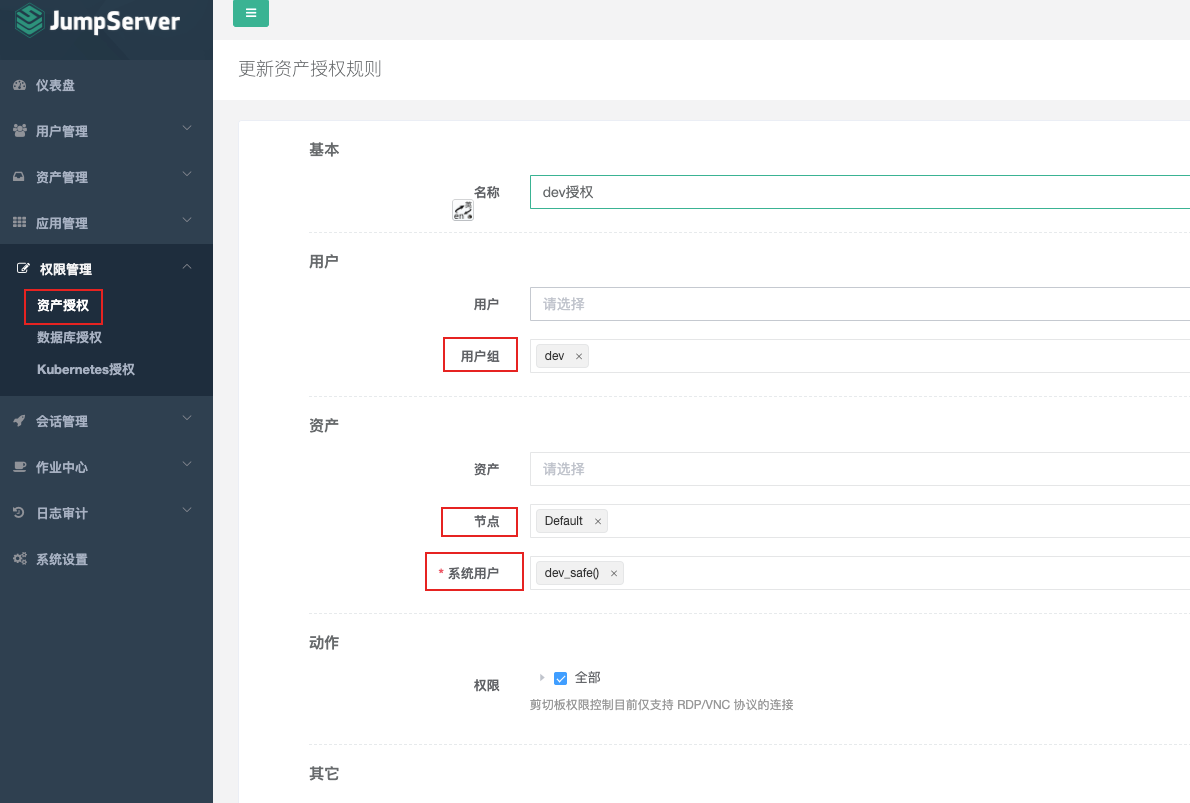Remove the dev user group tag
The width and height of the screenshot is (1190, 803).
click(x=579, y=356)
